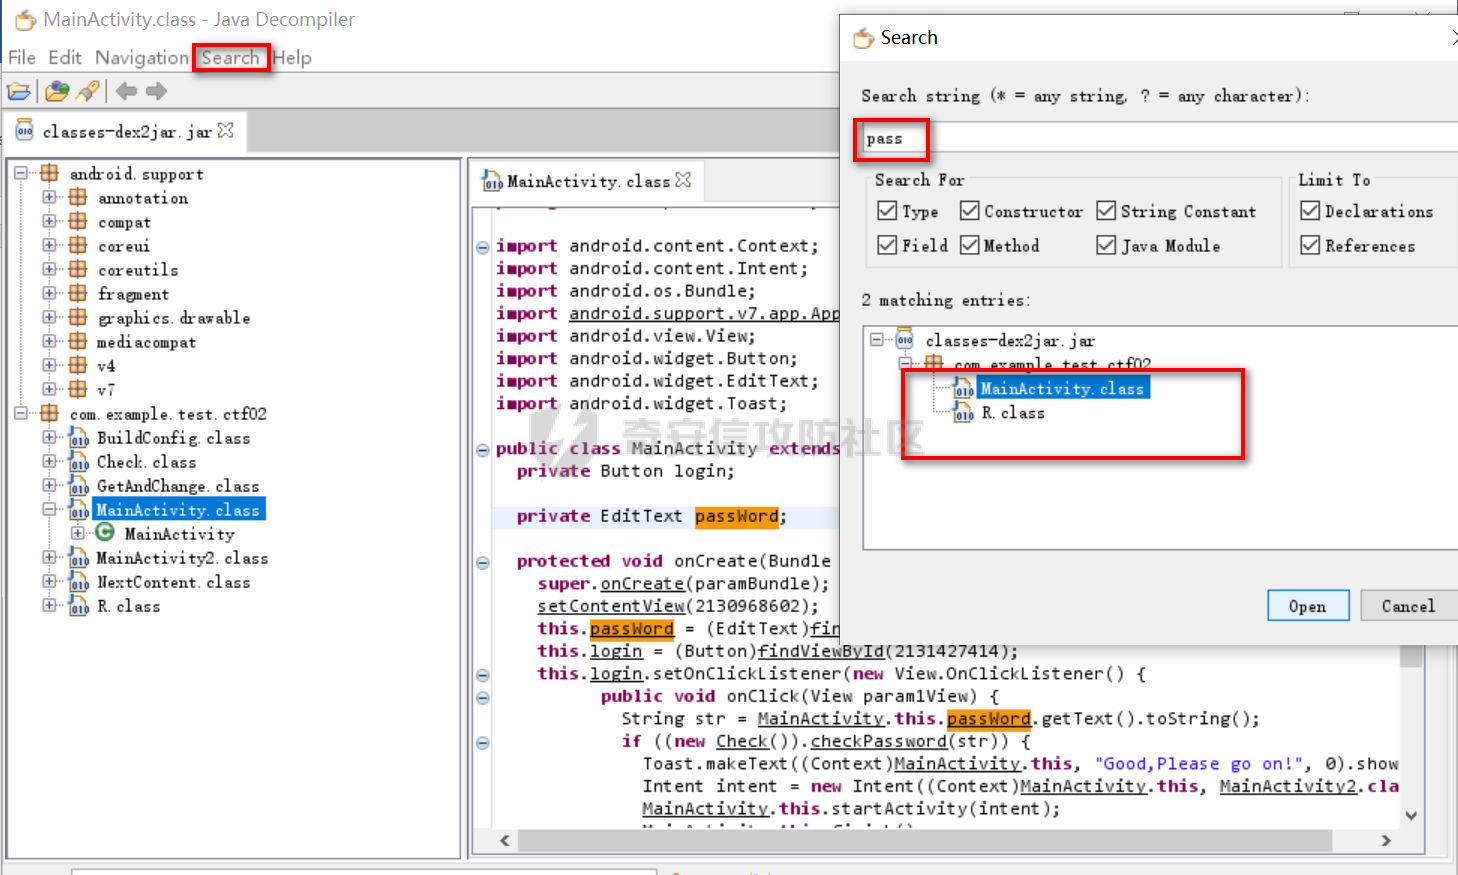
Task: Click the Check.class file icon
Action: coord(79,462)
